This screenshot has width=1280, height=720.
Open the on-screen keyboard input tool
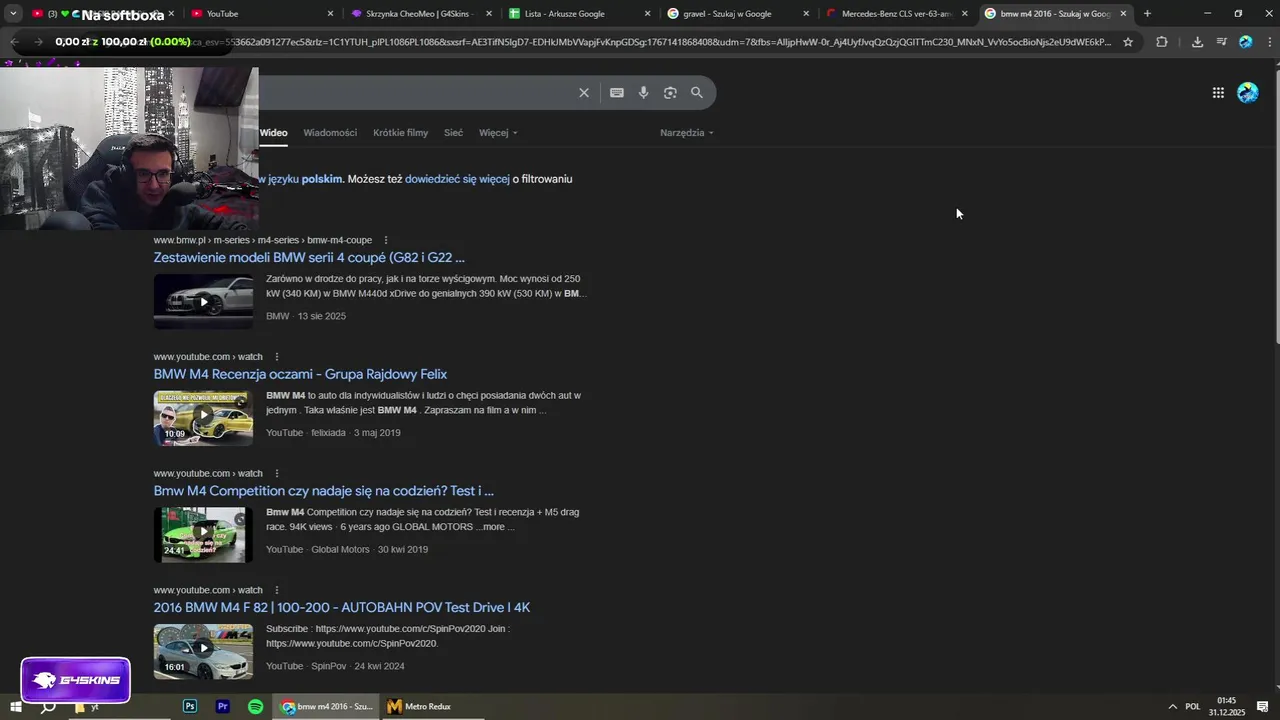click(617, 93)
